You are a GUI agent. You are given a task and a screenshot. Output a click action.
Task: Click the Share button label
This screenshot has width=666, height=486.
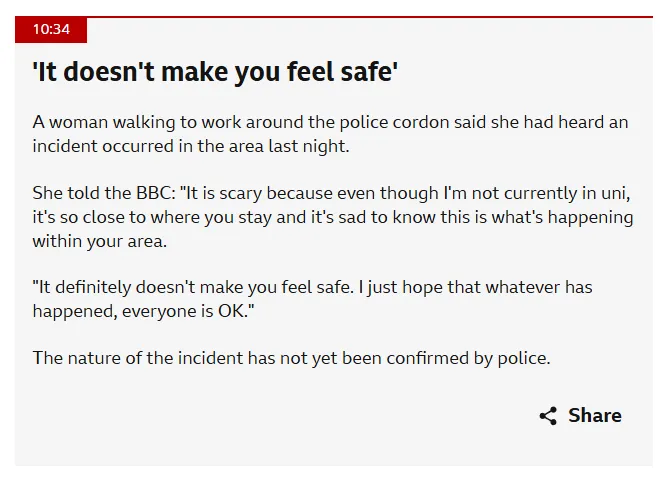[x=595, y=415]
